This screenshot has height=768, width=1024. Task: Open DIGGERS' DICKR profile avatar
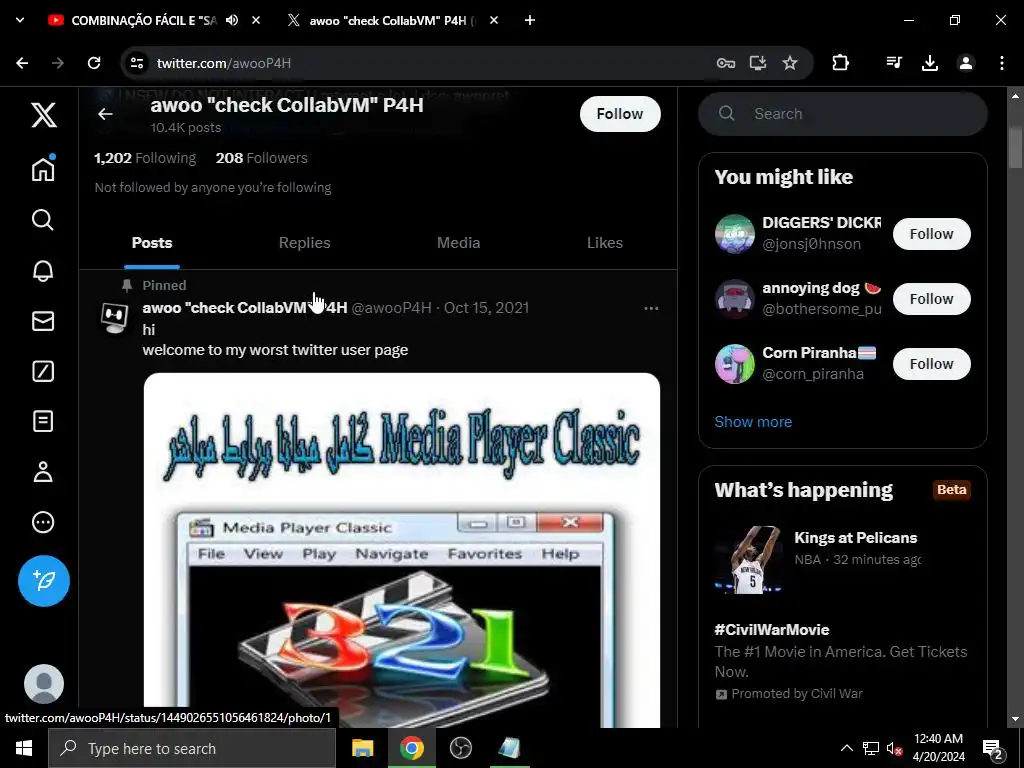click(735, 234)
